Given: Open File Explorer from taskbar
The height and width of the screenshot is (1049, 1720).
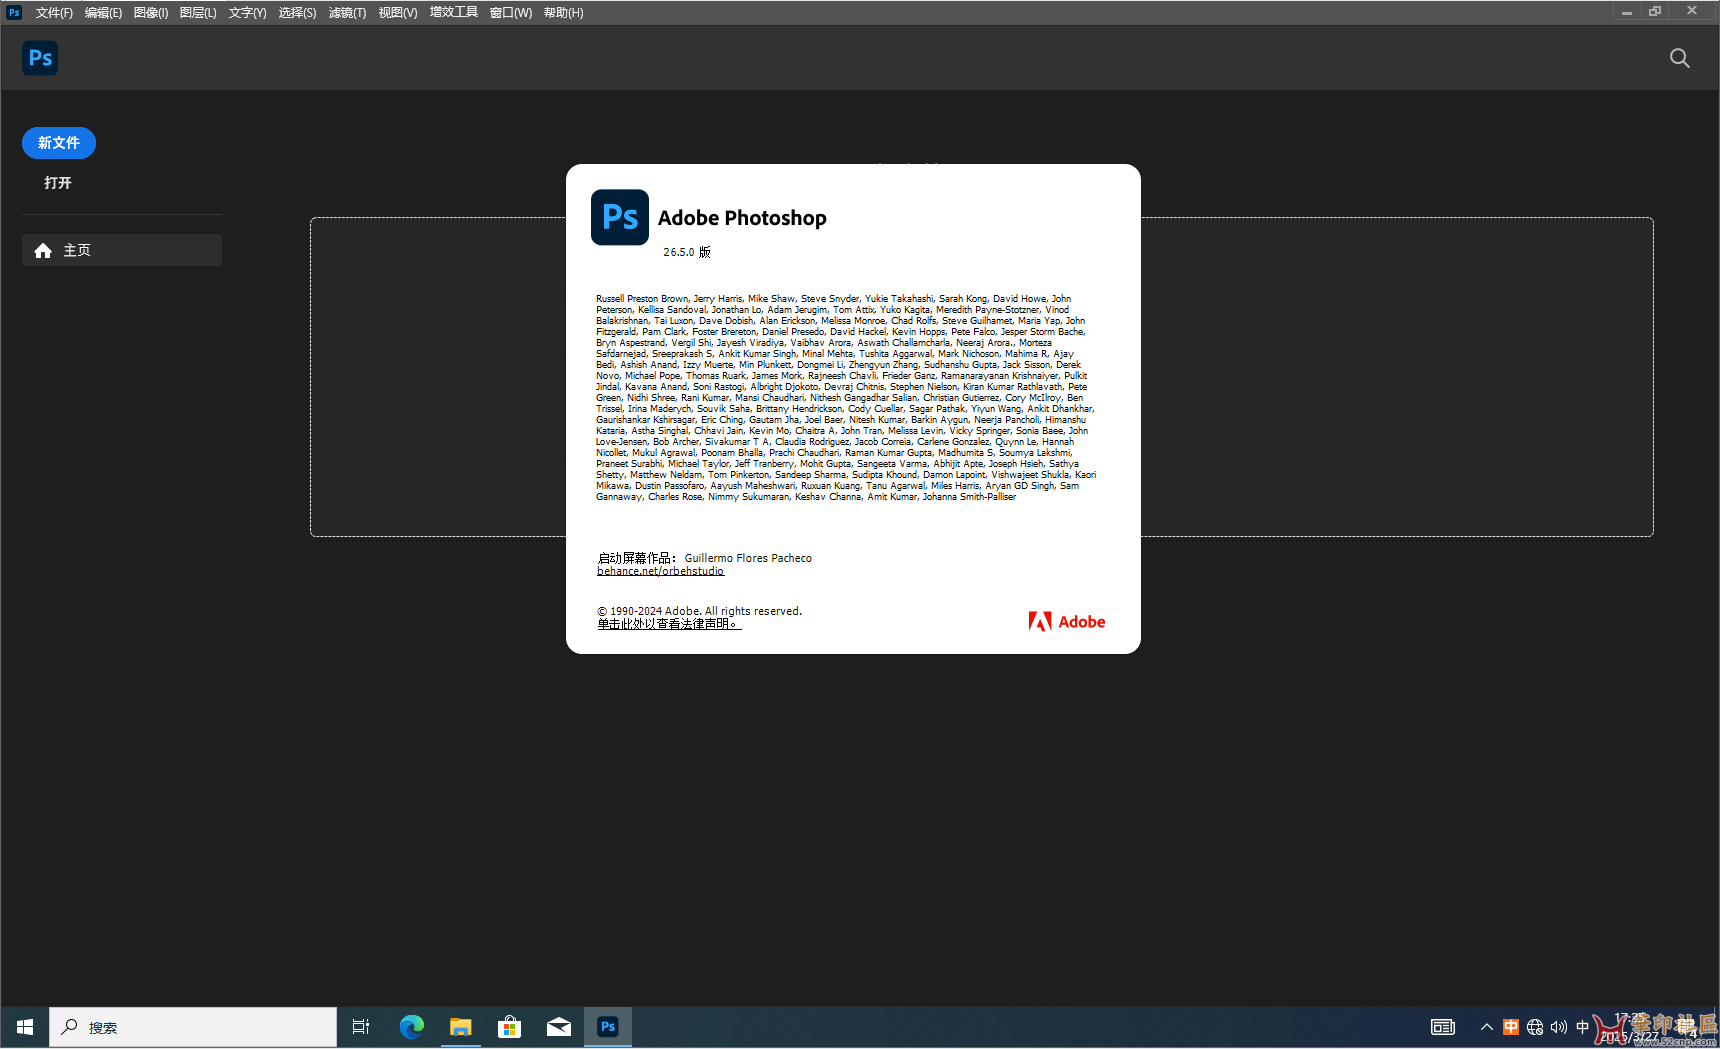Looking at the screenshot, I should pos(460,1027).
